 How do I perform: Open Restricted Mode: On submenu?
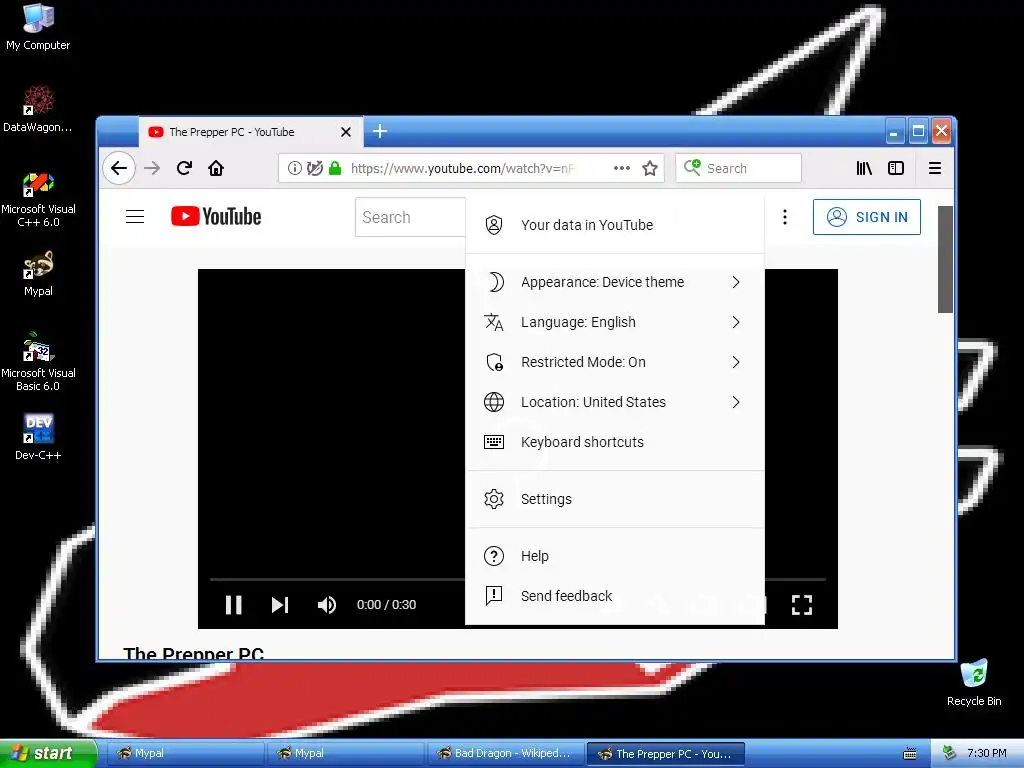click(615, 362)
